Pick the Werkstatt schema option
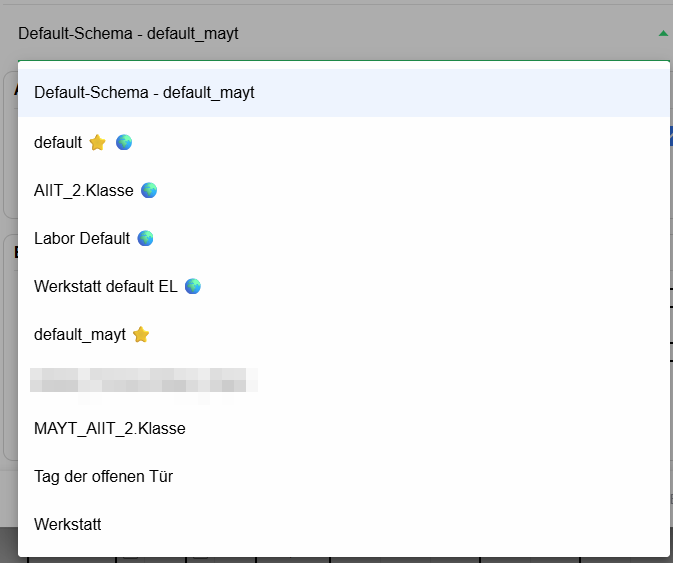 343,524
